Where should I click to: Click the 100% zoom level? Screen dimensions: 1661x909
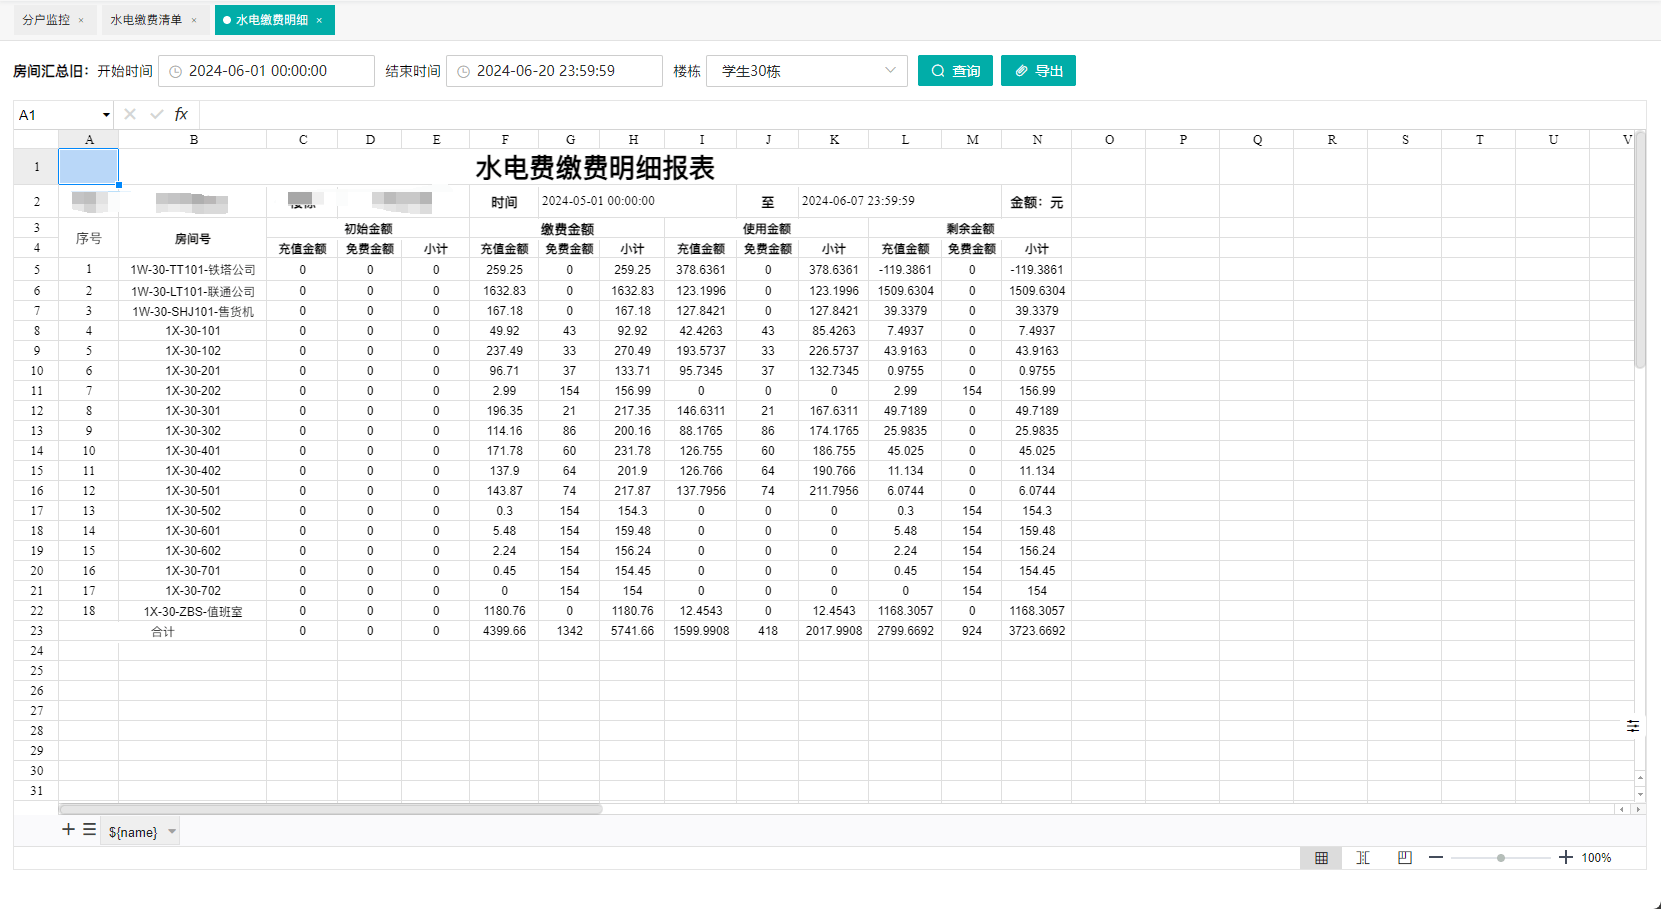[1596, 858]
